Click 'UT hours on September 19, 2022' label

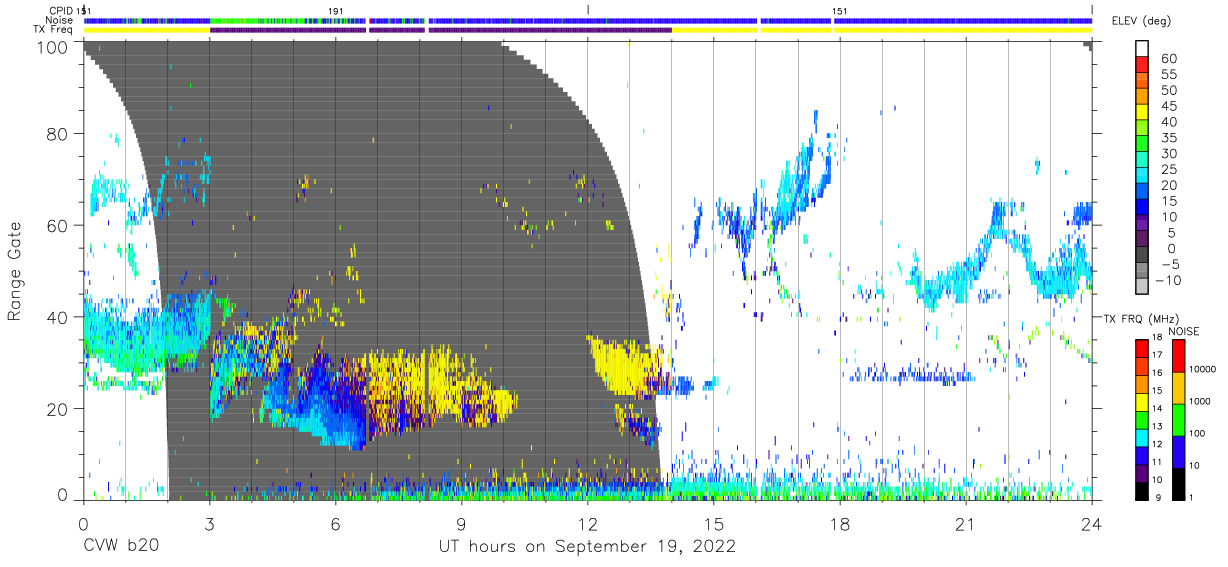point(587,547)
